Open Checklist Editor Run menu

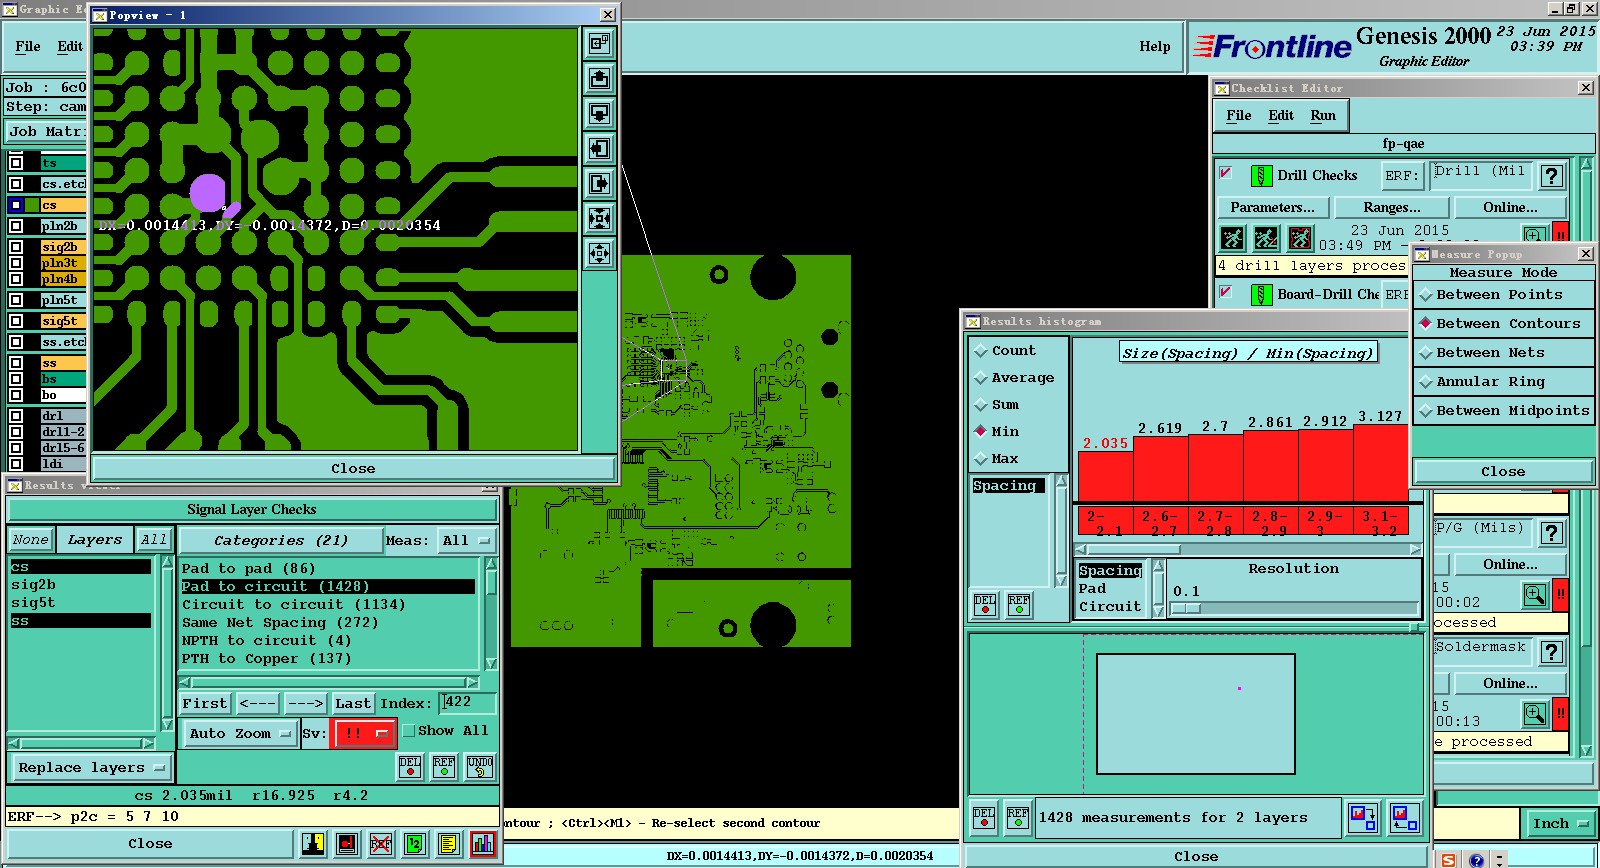coord(1323,116)
